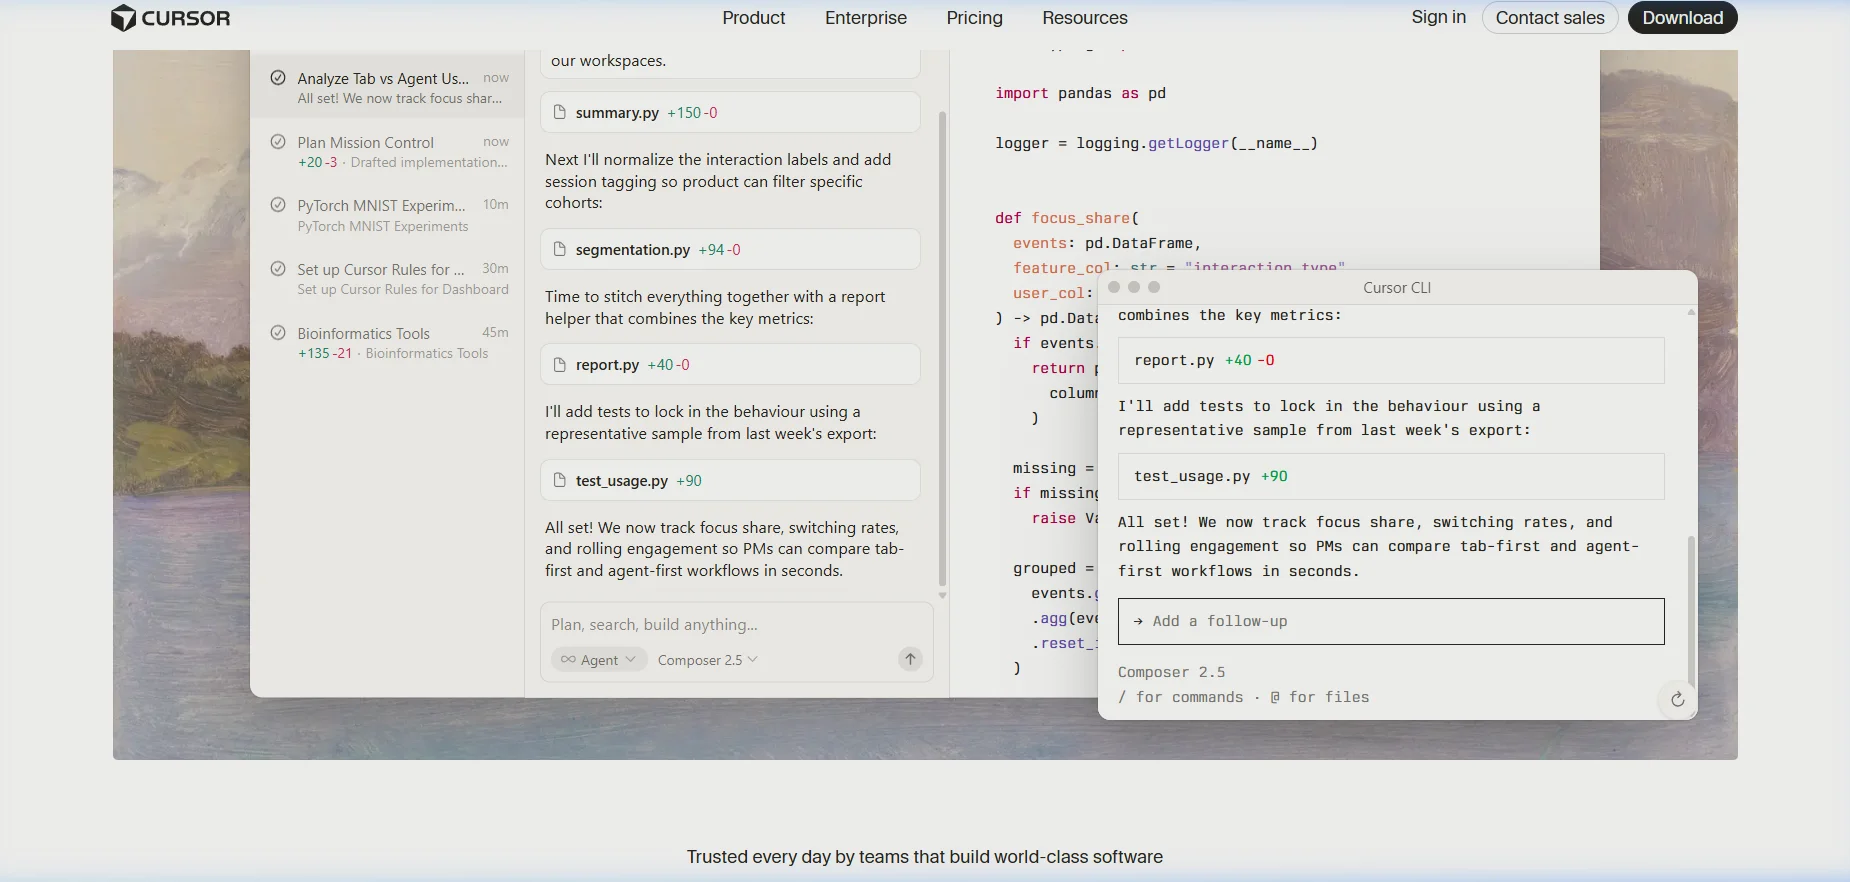Click the Download button
The height and width of the screenshot is (882, 1850).
pos(1682,18)
